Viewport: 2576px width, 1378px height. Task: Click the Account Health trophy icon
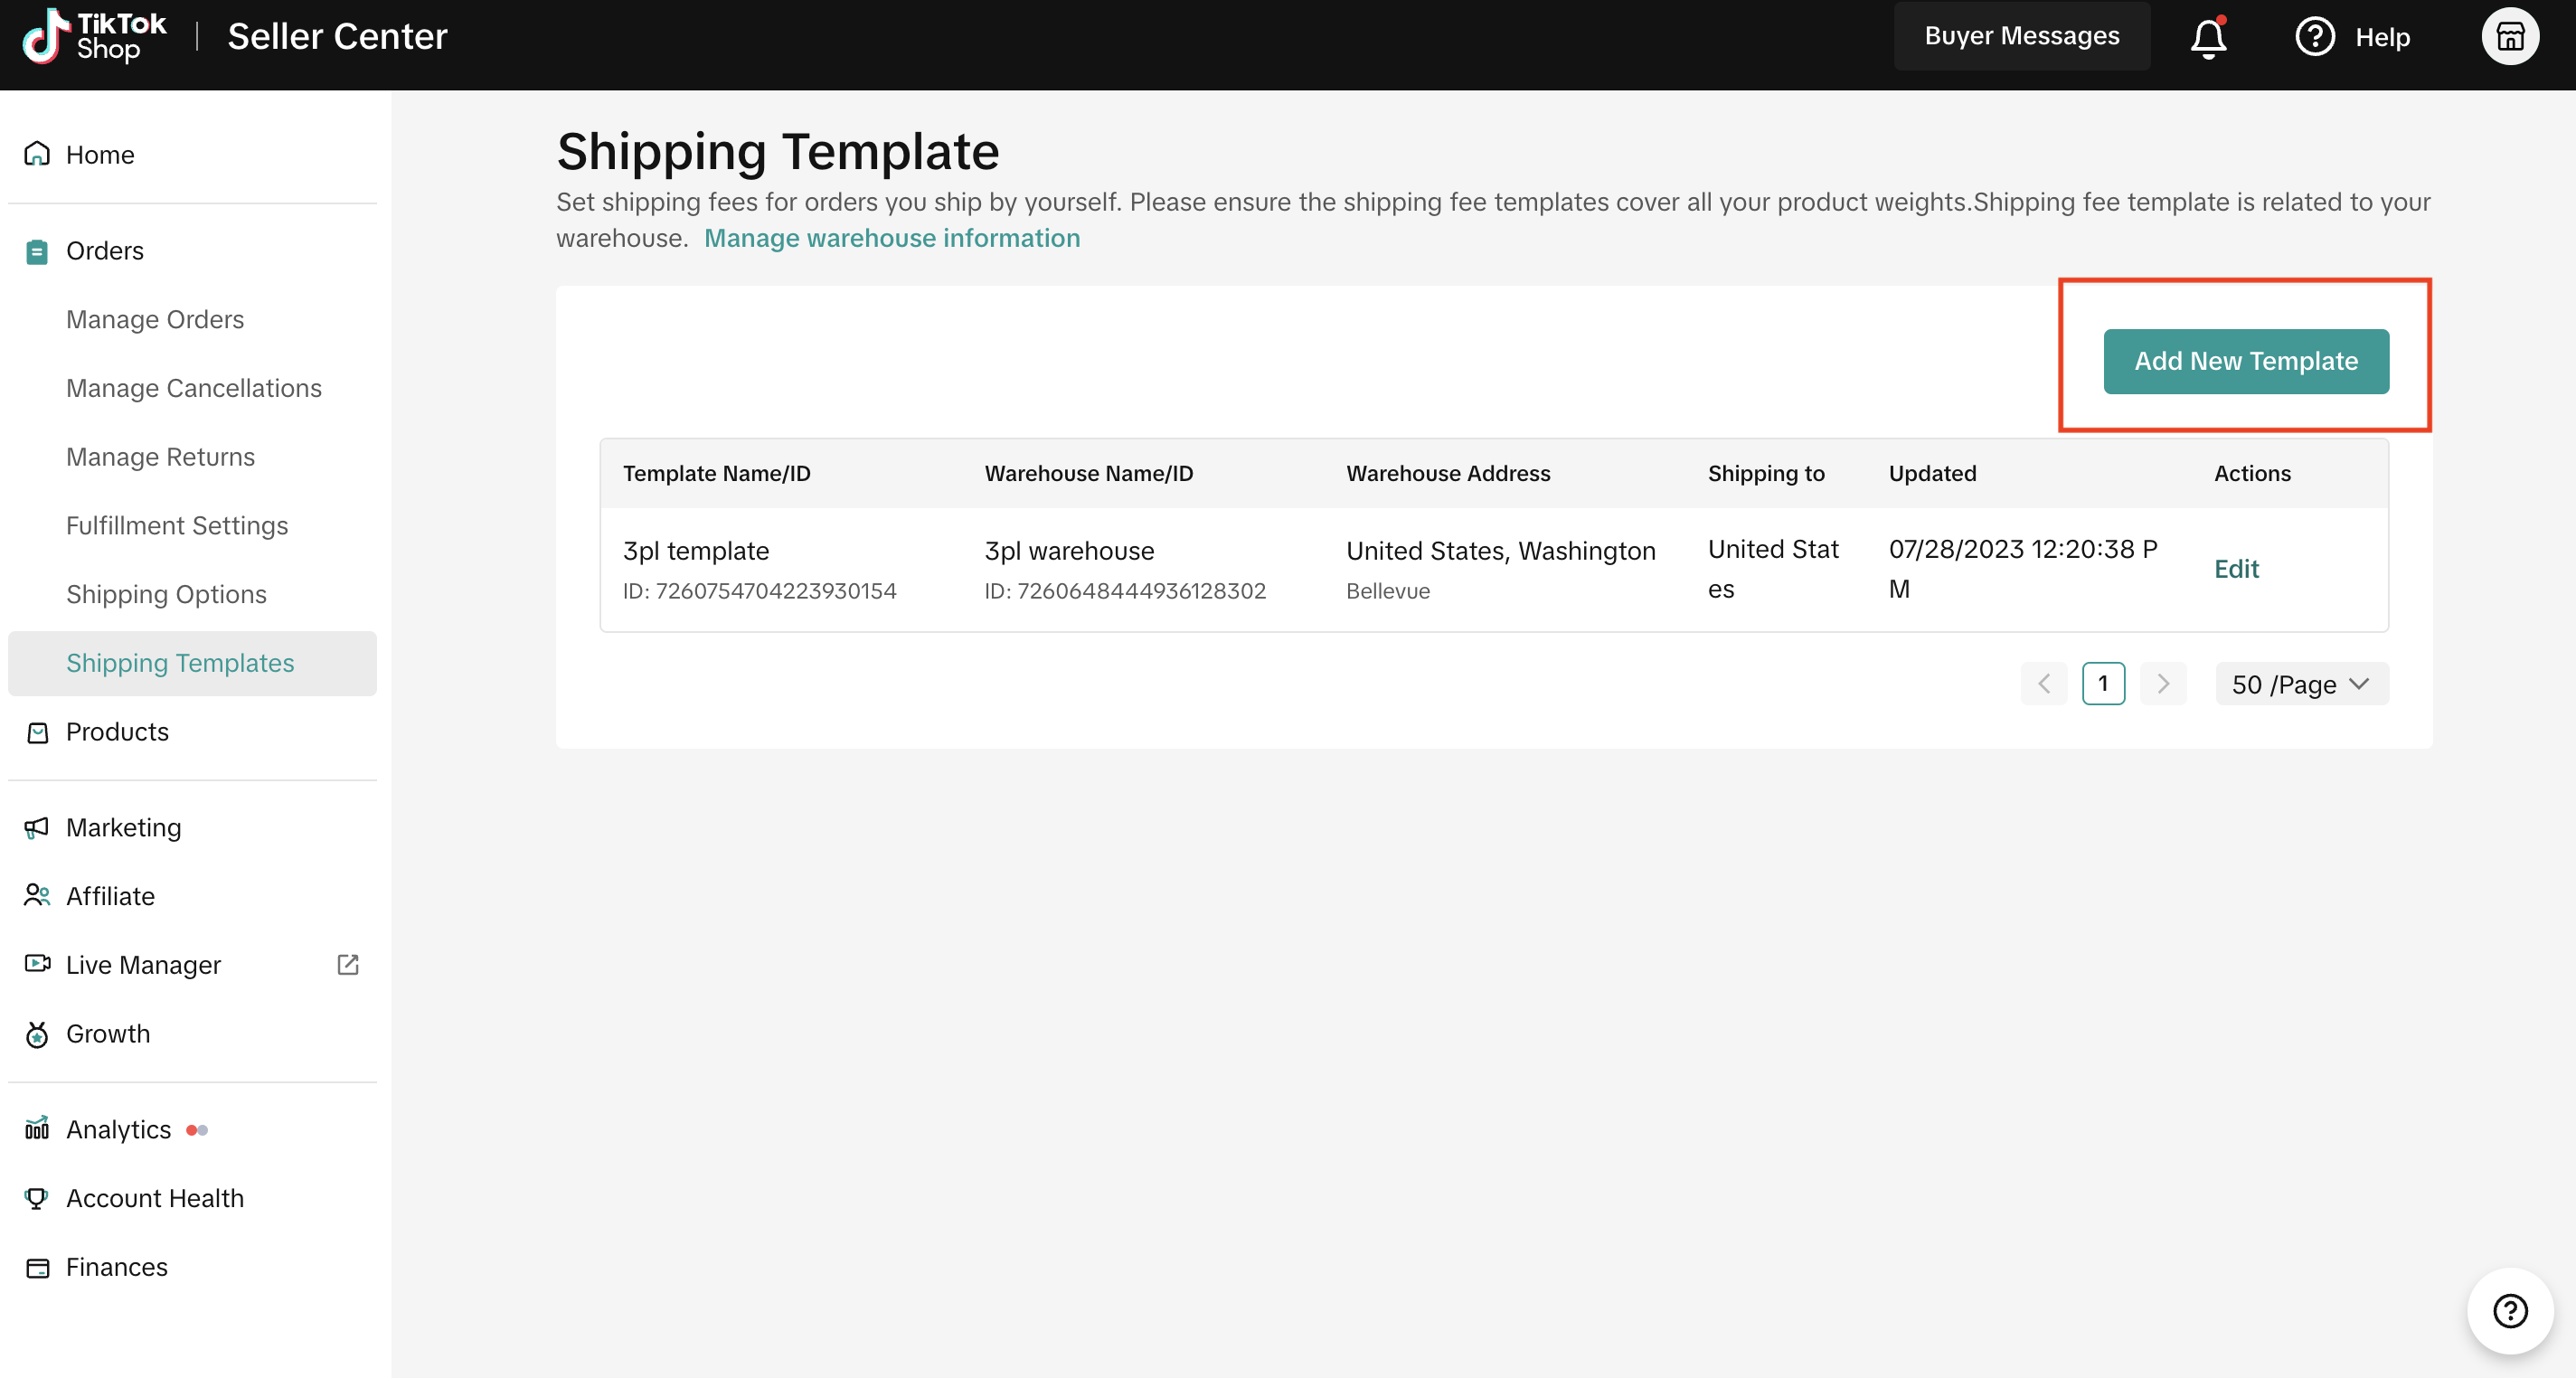[x=37, y=1198]
